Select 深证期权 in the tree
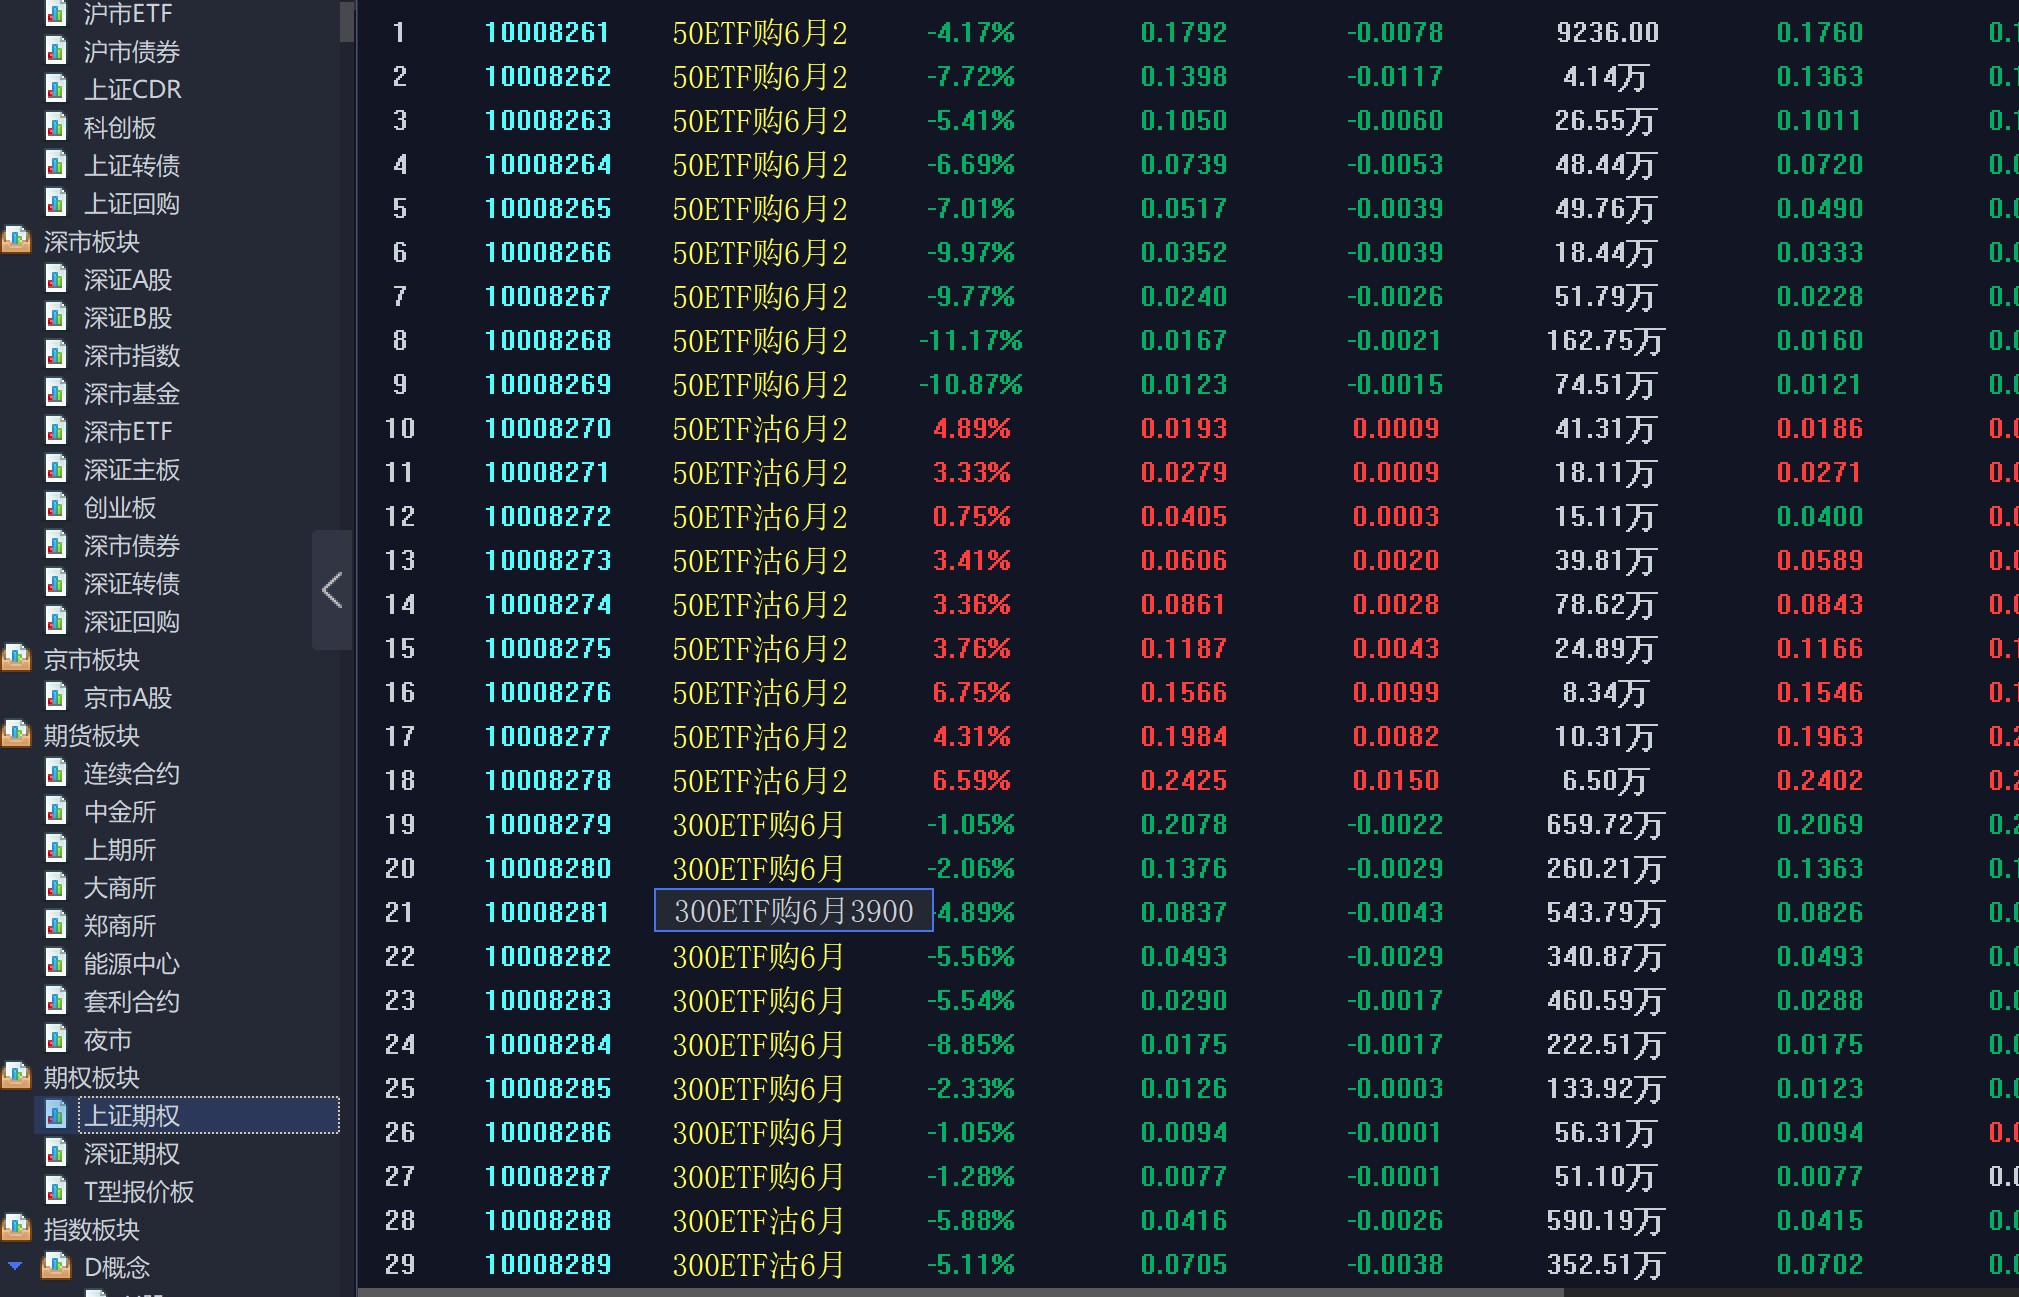2019x1297 pixels. (131, 1154)
